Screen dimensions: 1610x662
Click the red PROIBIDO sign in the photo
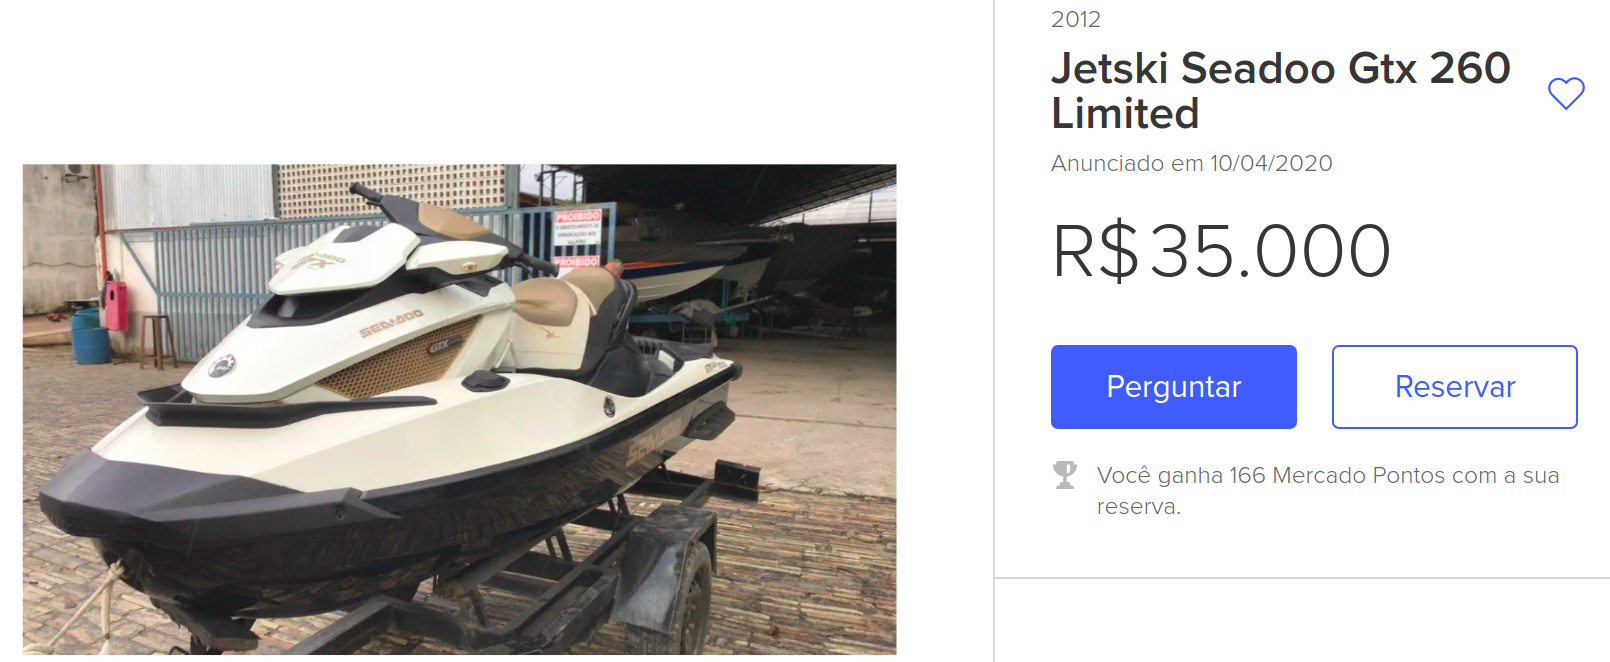coord(578,238)
